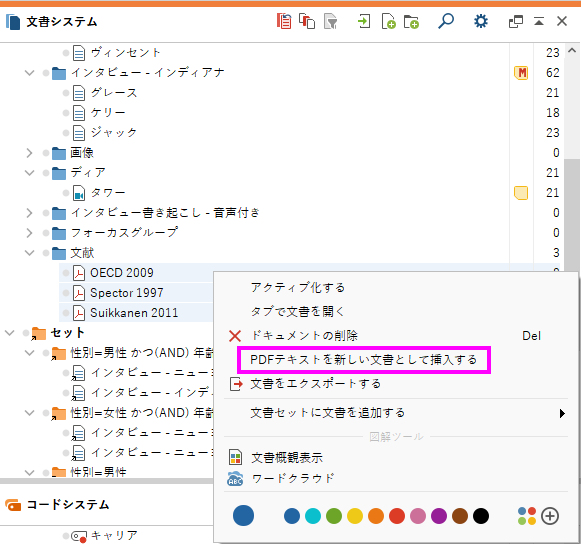Open the gear settings icon in header
The height and width of the screenshot is (544, 581).
coord(481,21)
